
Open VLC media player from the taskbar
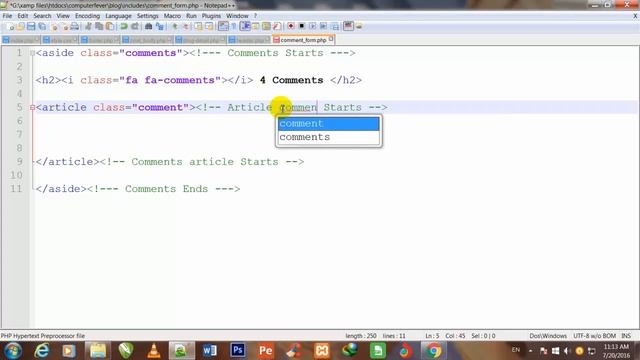(x=154, y=351)
